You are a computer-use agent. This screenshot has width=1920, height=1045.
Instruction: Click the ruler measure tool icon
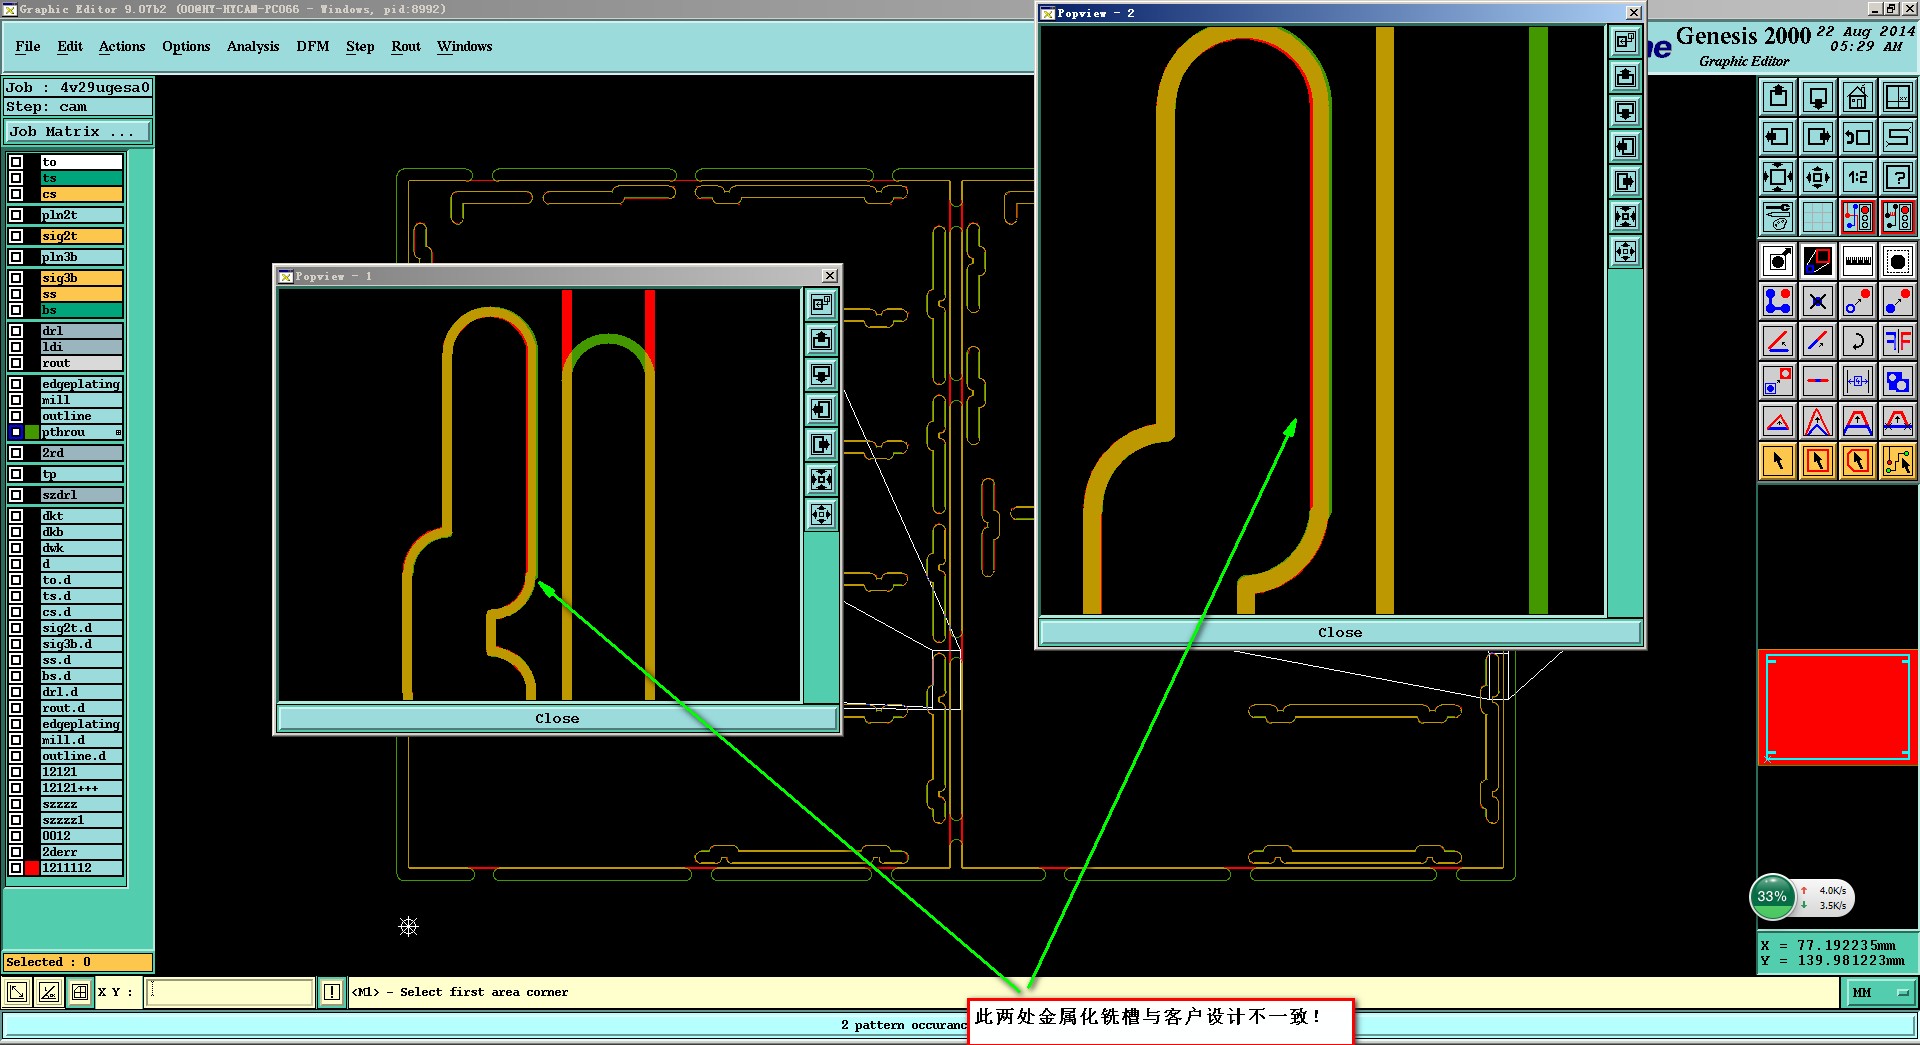click(1857, 261)
